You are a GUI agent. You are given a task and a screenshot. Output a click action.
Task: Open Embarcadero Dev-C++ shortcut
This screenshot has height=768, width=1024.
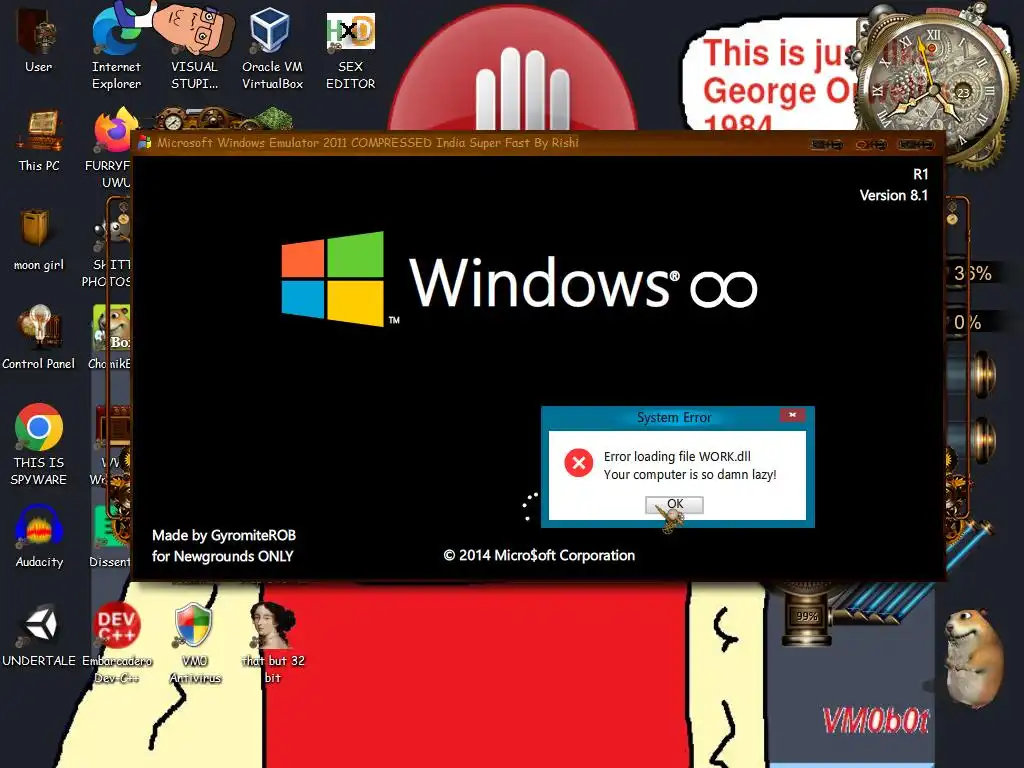116,641
